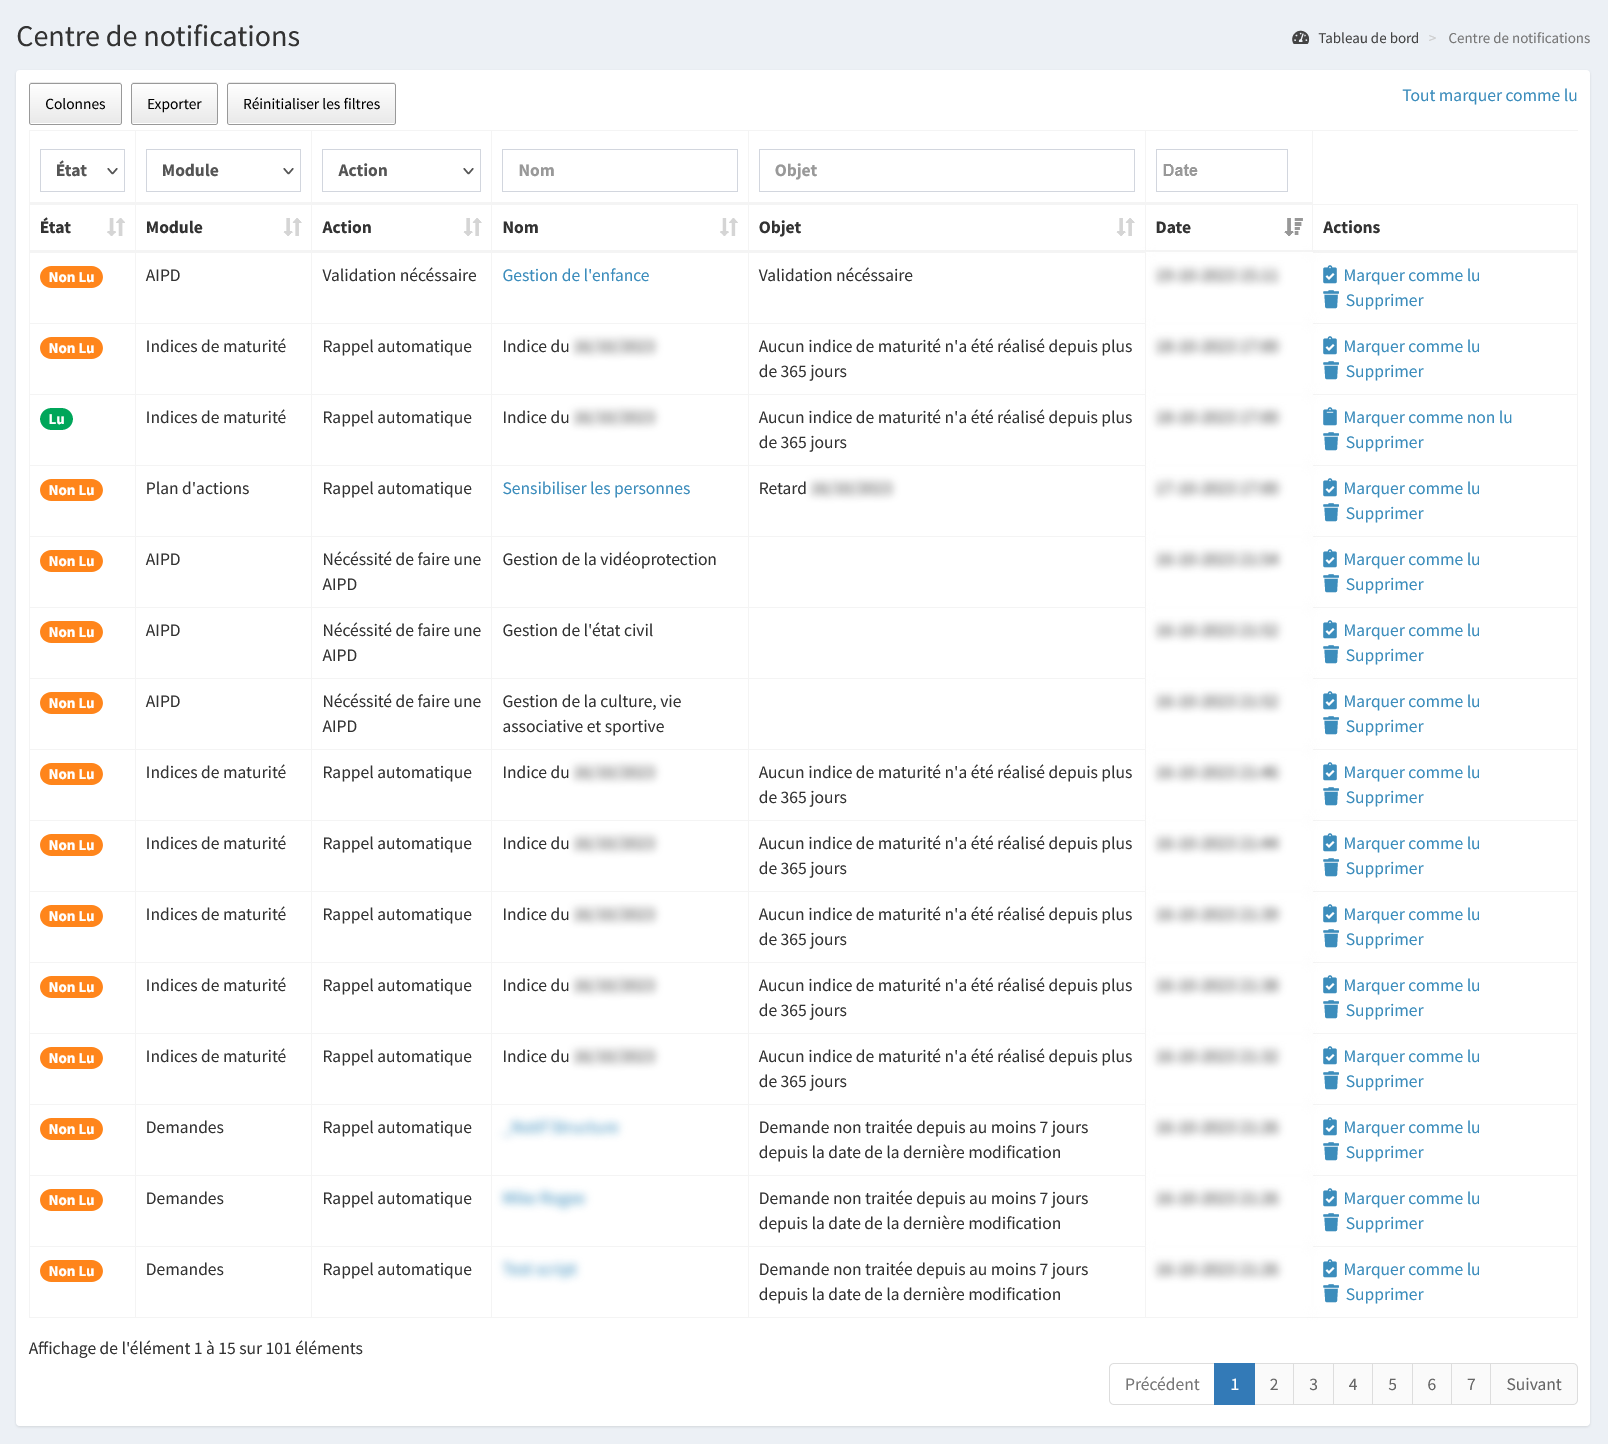Image resolution: width=1608 pixels, height=1444 pixels.
Task: Sort the table by the Nom column
Action: [728, 227]
